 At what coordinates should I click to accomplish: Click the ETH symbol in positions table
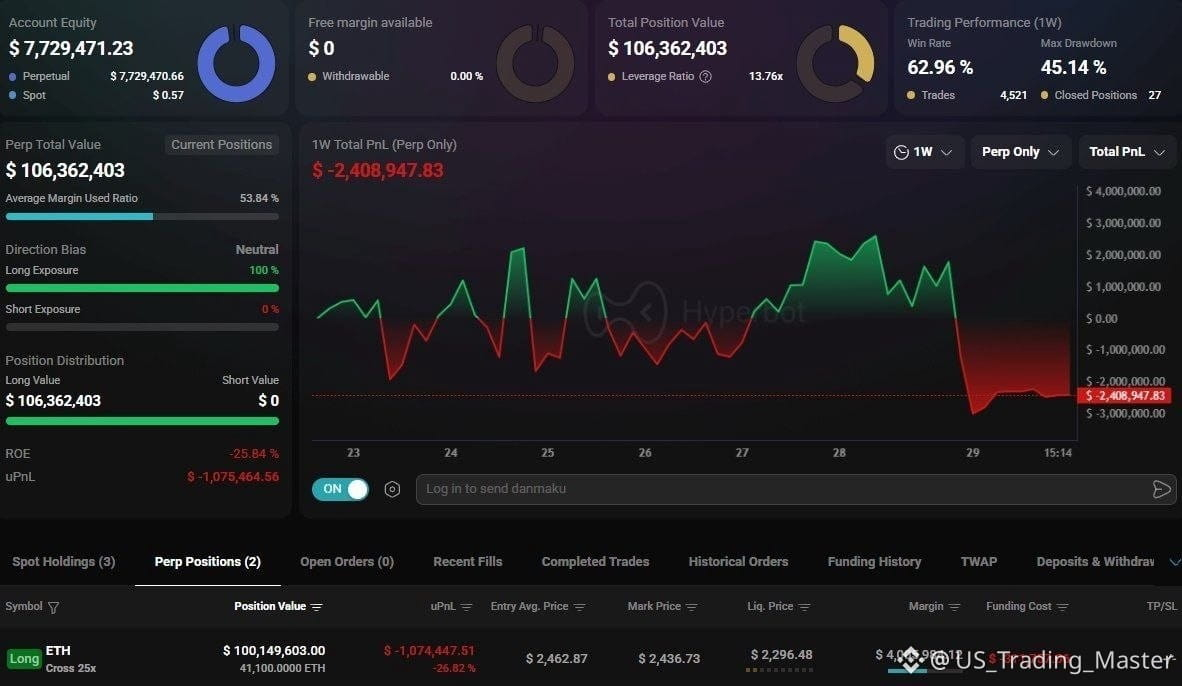(58, 651)
